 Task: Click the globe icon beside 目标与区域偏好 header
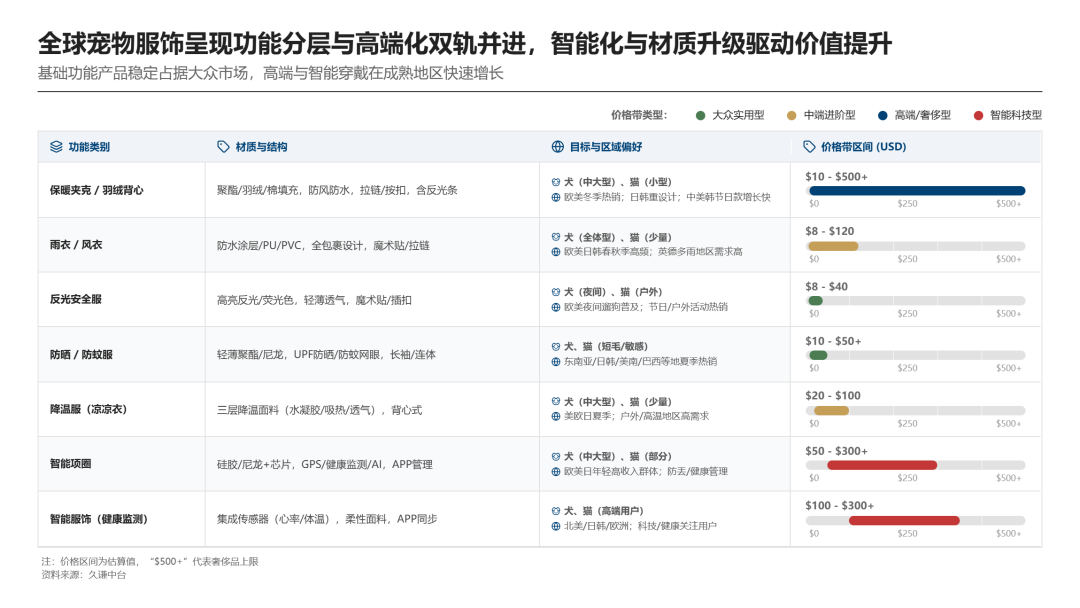556,146
